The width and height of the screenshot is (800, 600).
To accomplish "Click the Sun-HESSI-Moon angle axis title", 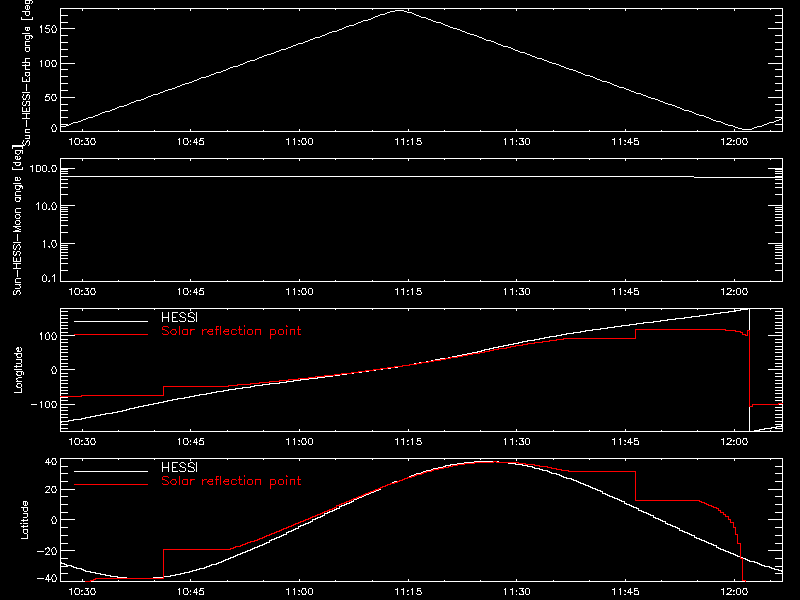I will pos(17,220).
